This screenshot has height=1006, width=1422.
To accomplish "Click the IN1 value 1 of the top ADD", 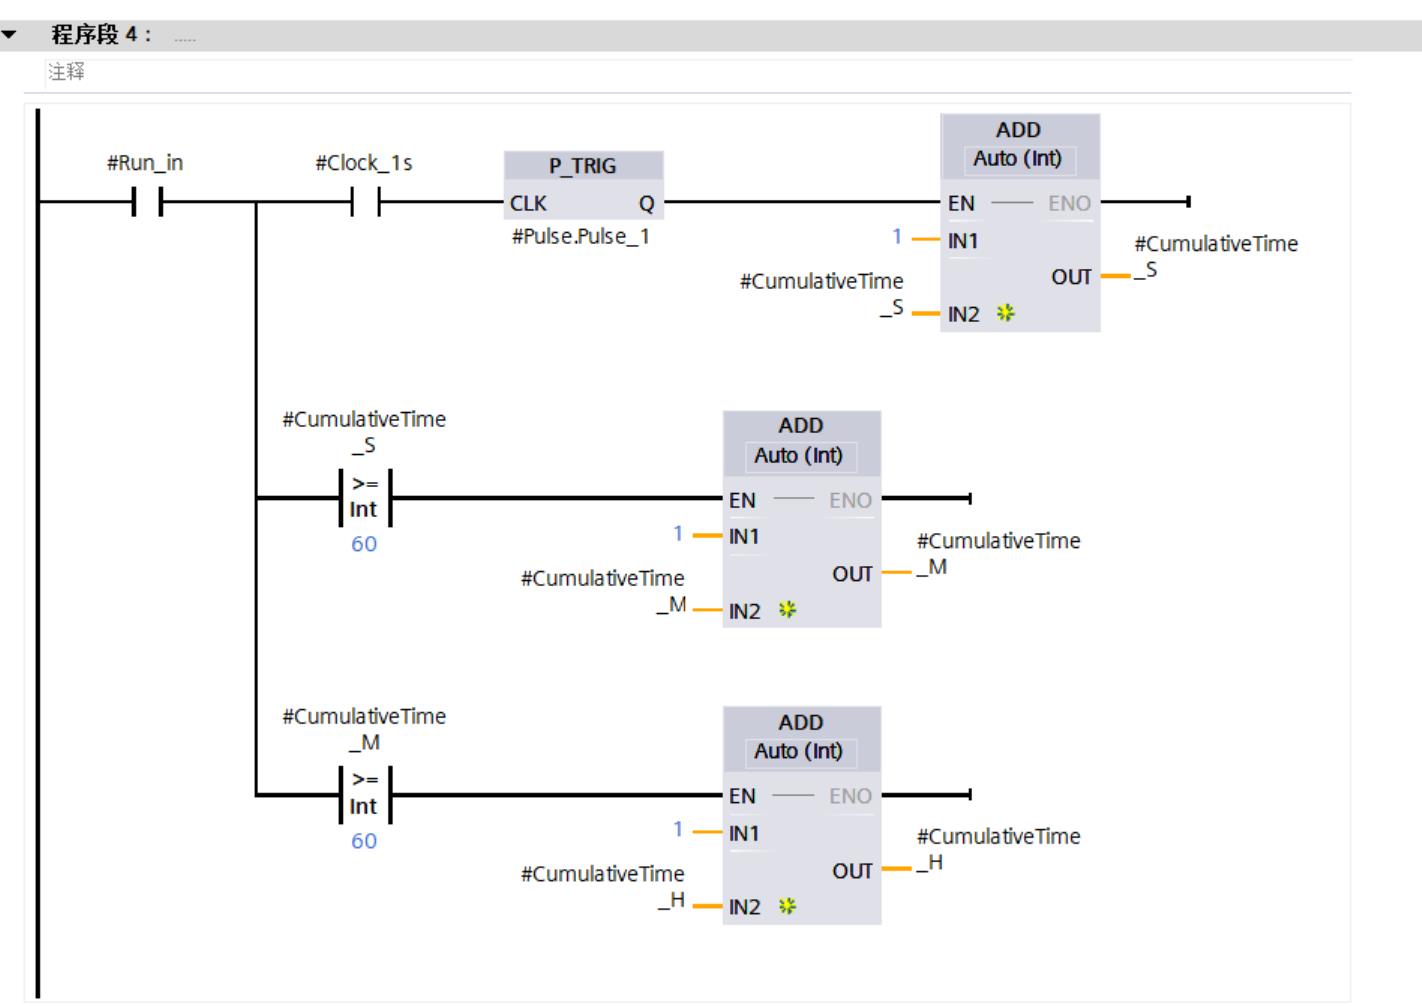I will (897, 236).
